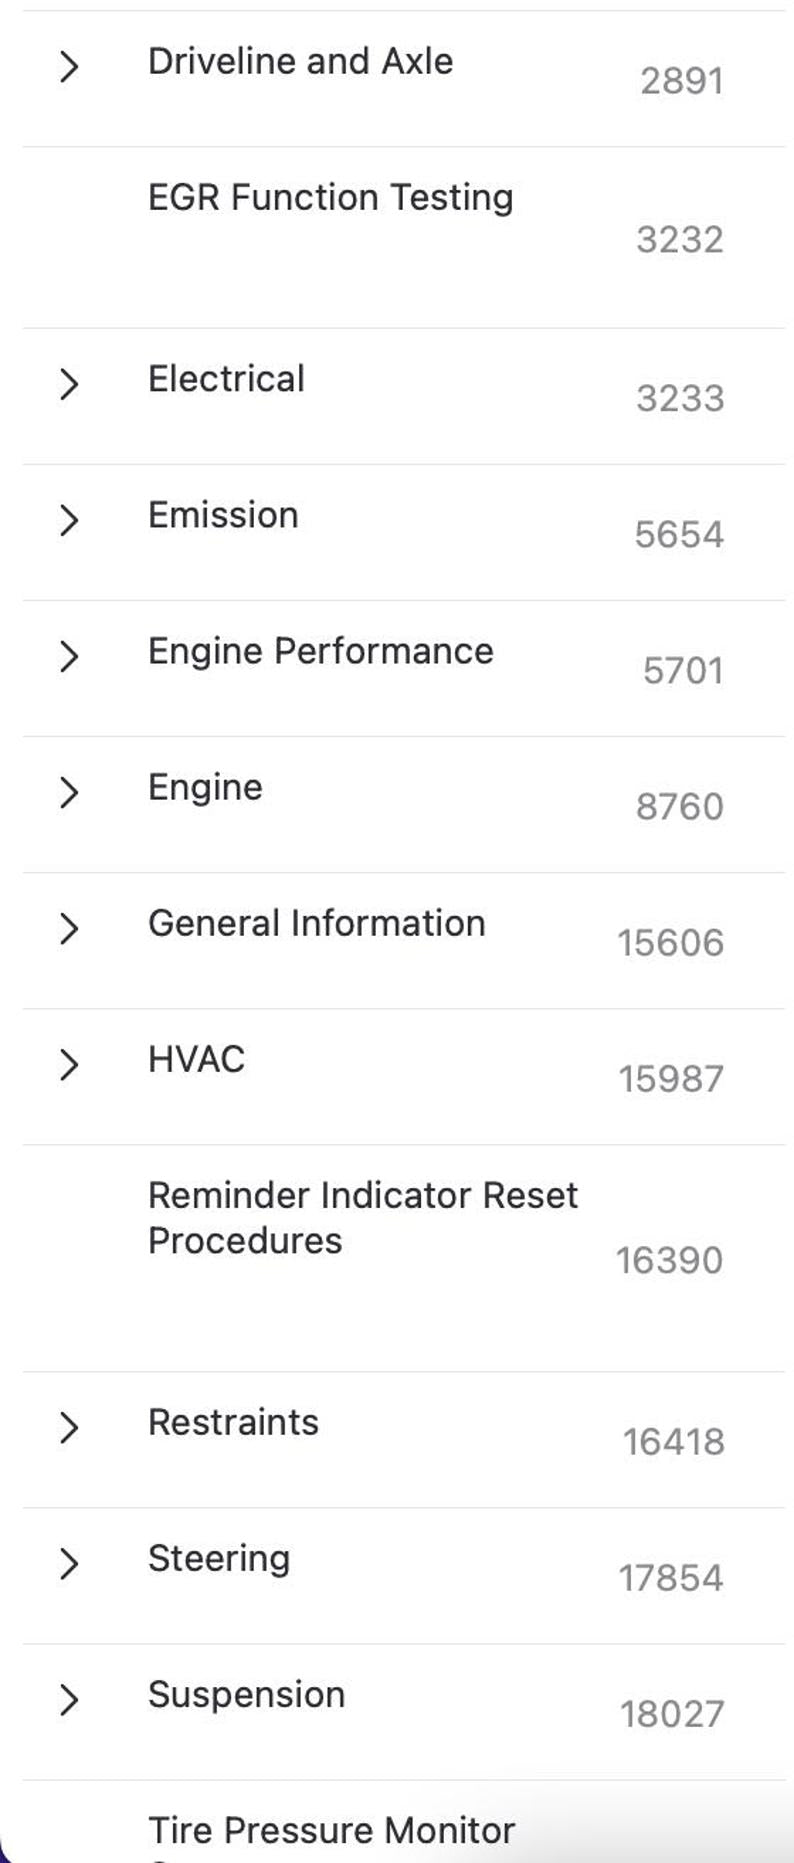The image size is (794, 1863).
Task: Click count 15606 for General Information
Action: [670, 943]
